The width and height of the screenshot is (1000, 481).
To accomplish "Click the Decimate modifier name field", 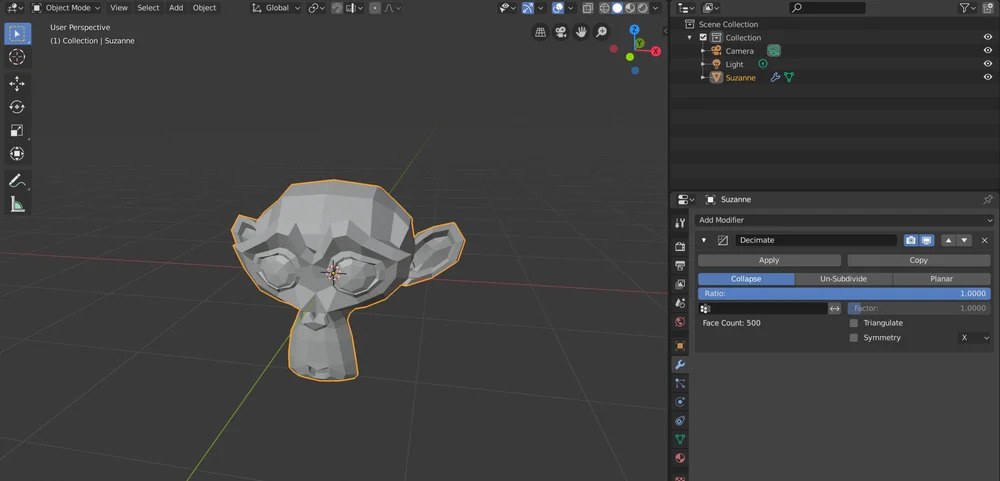I will [x=816, y=240].
